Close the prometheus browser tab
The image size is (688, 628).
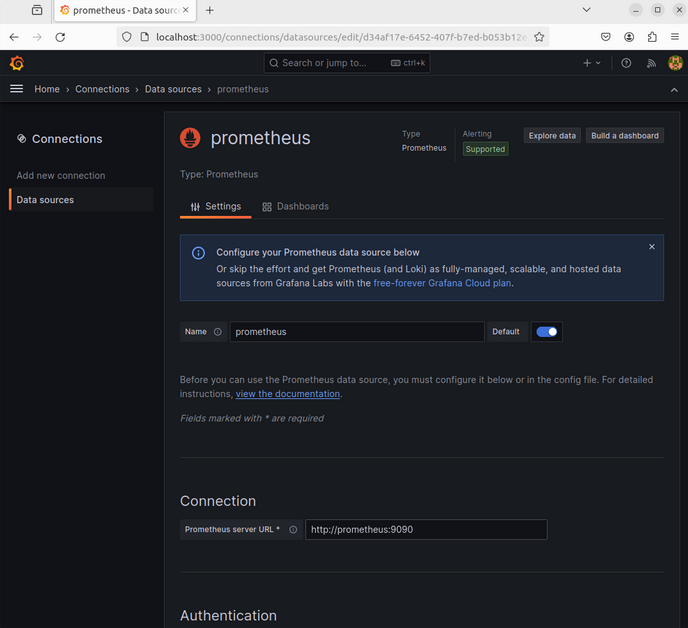pyautogui.click(x=186, y=10)
